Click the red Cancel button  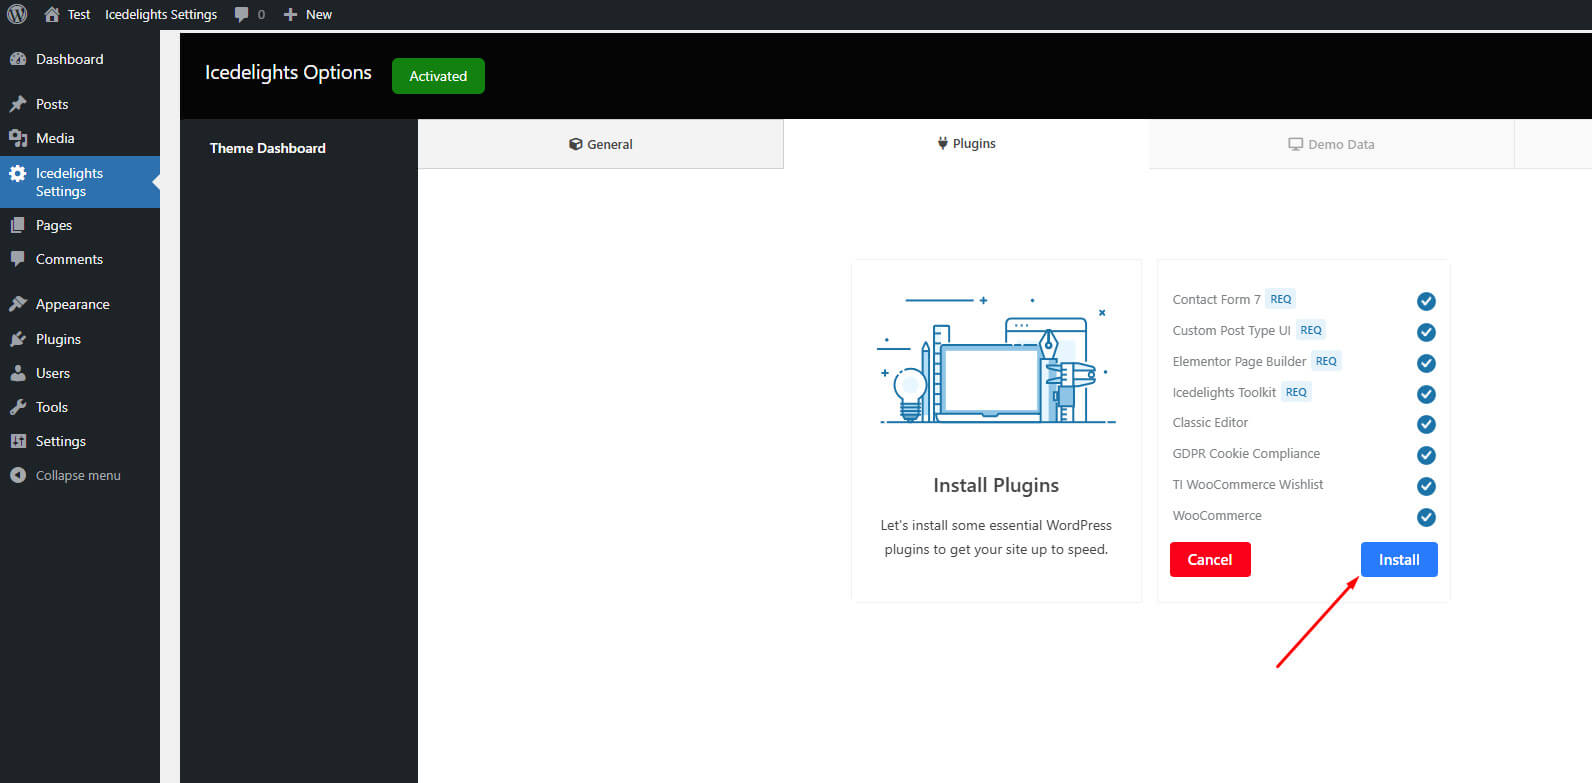pos(1210,559)
